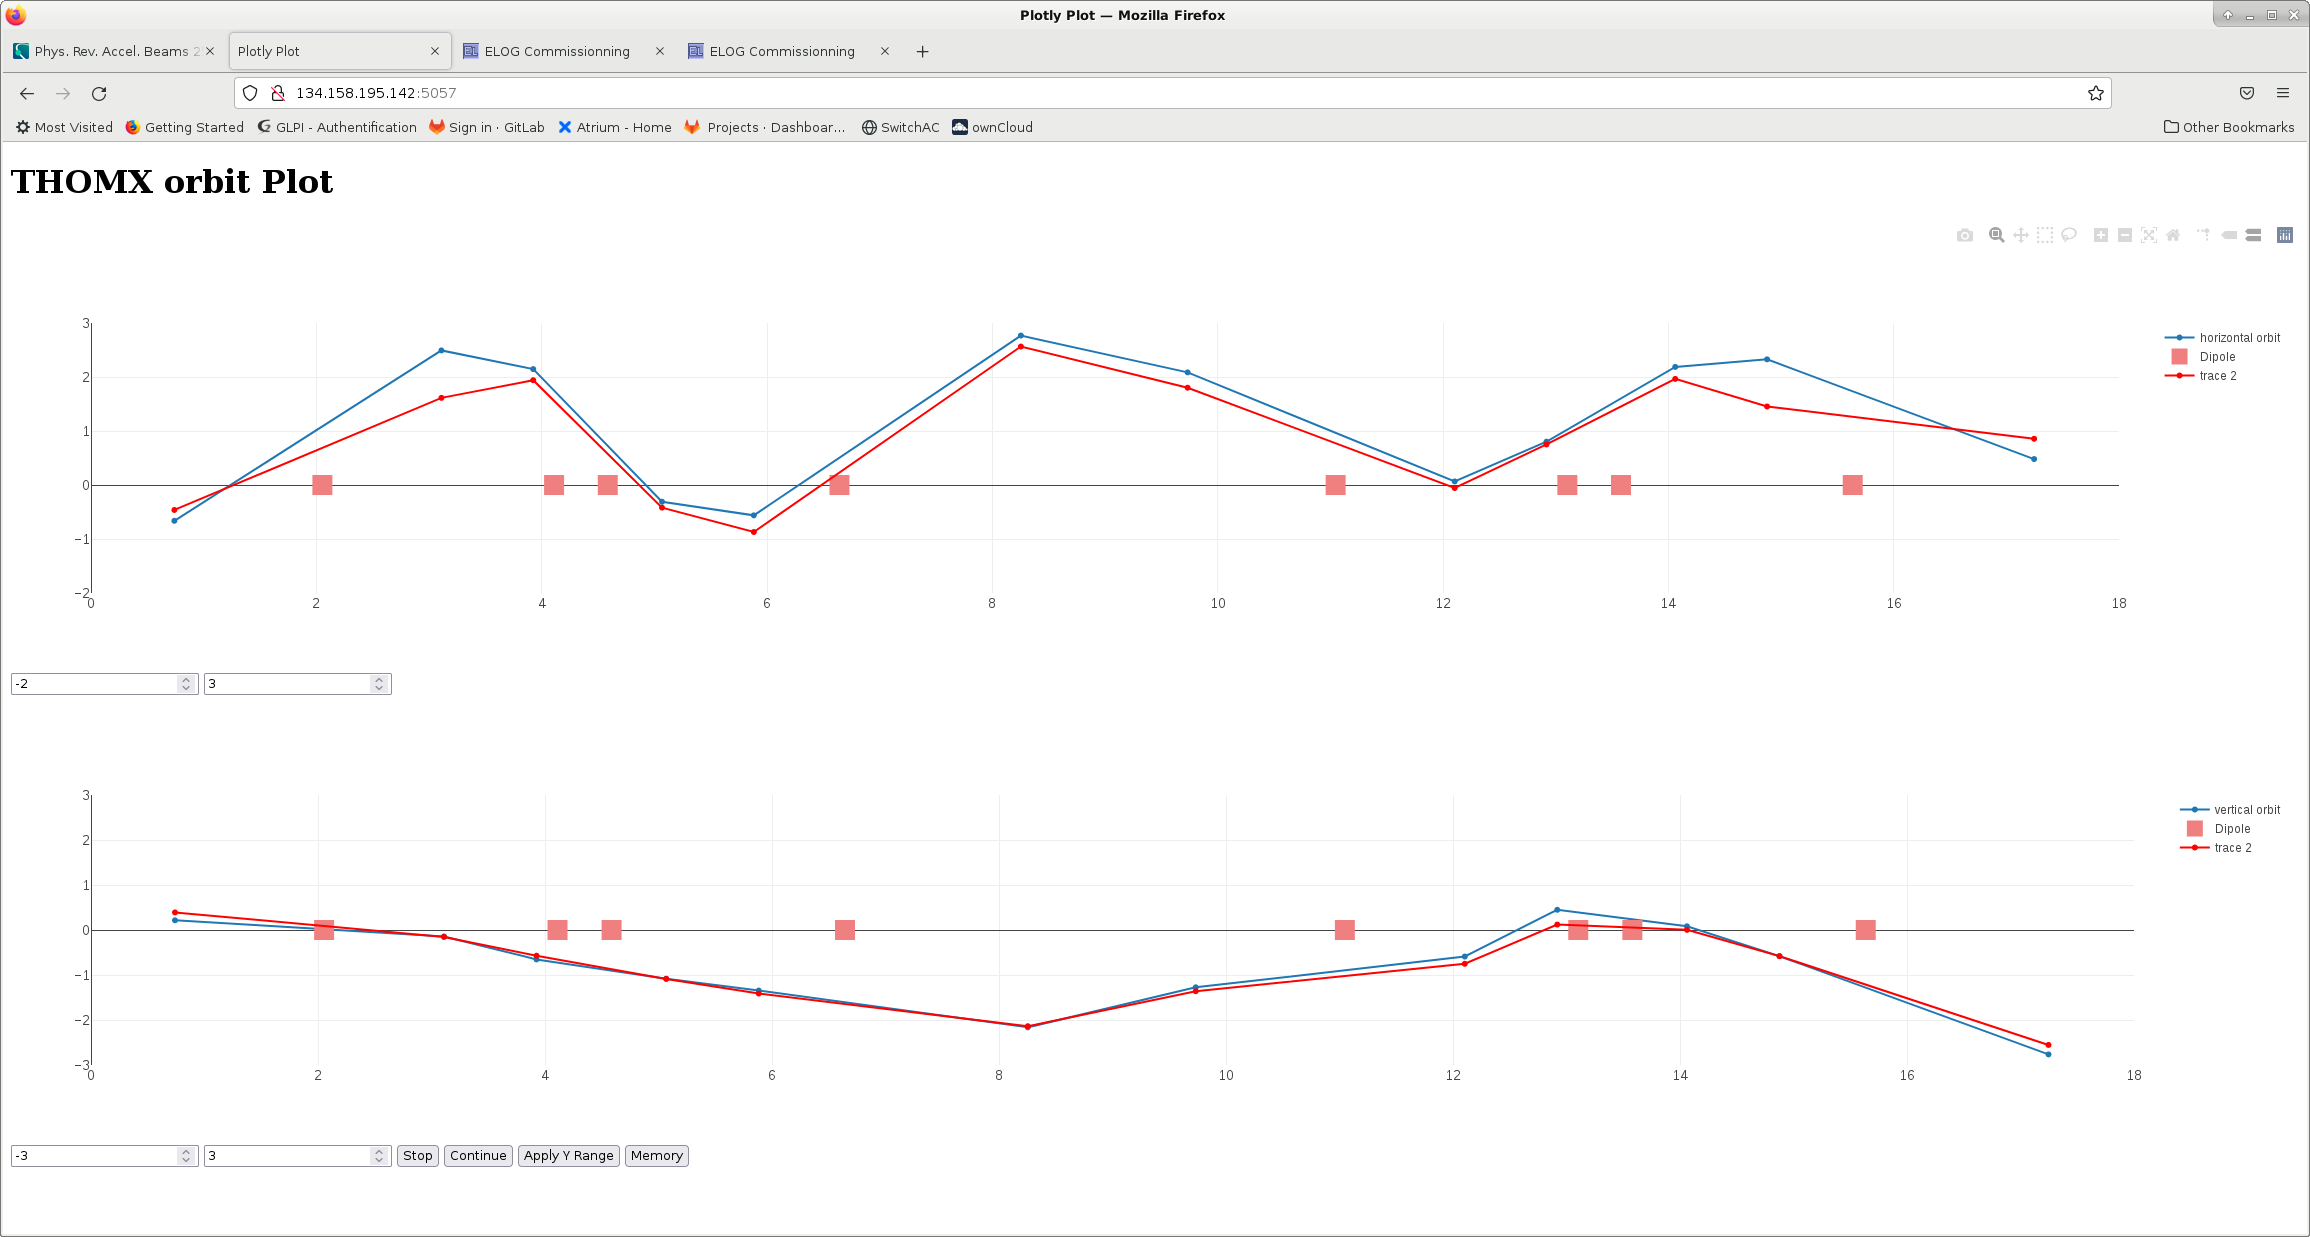
Task: Toggle spike lines in the modebar
Action: [x=2203, y=235]
